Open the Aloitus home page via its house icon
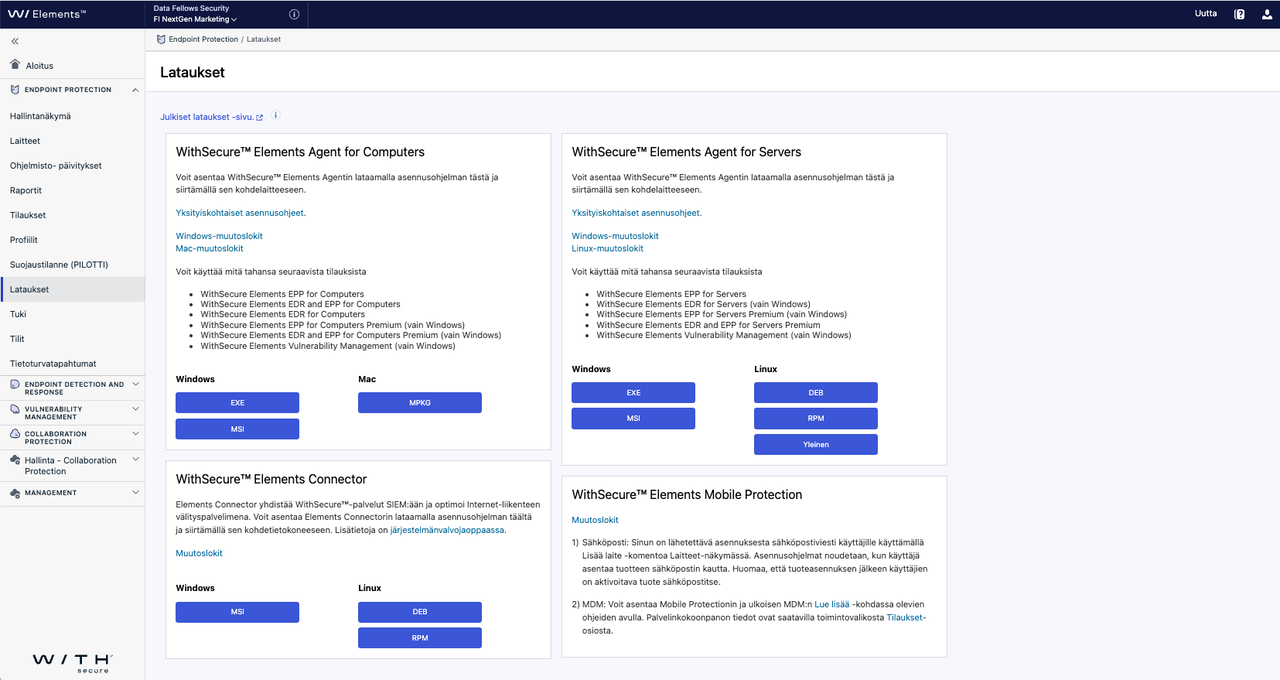1280x680 pixels. 14,65
